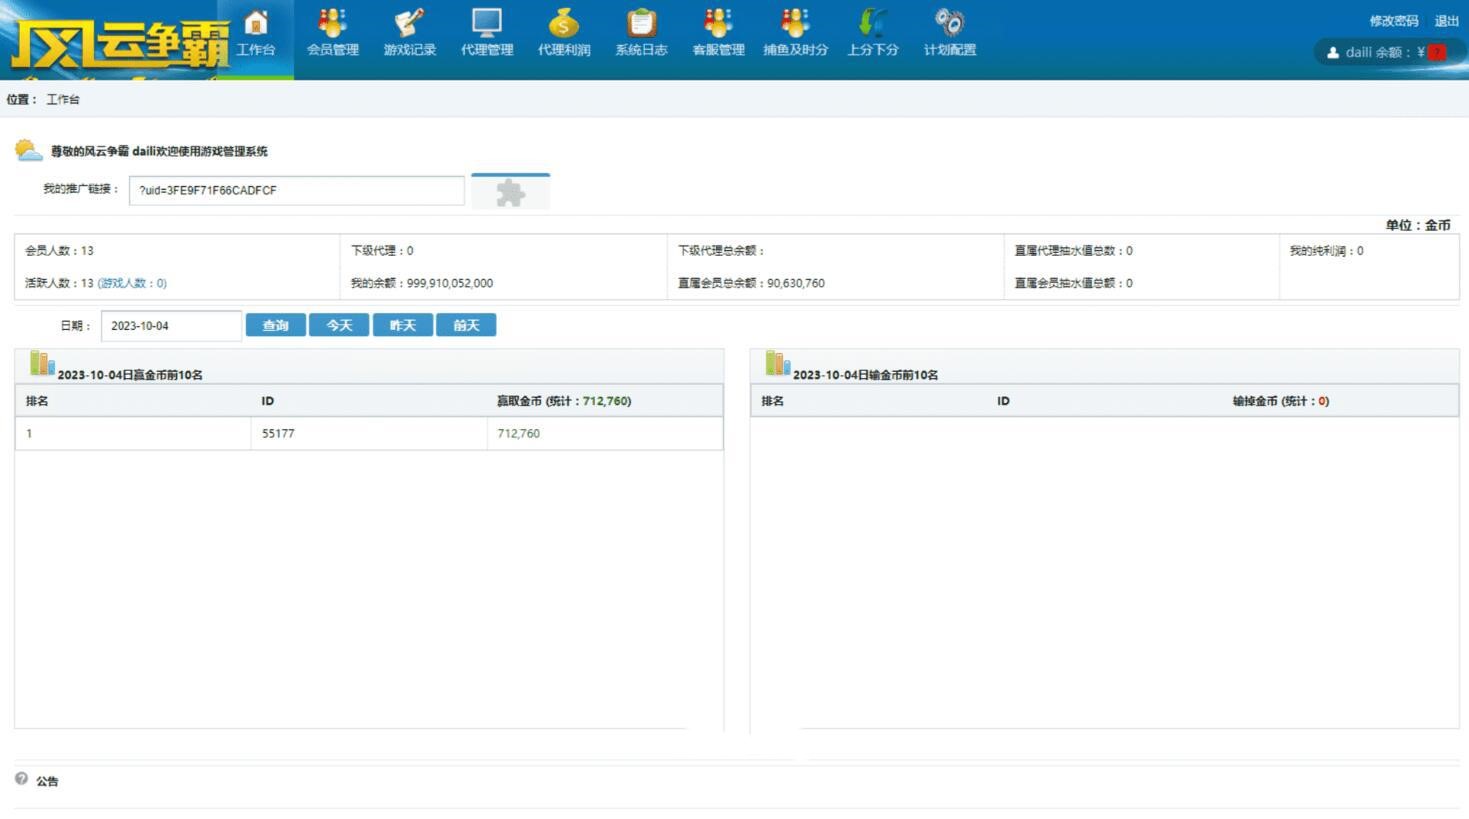This screenshot has width=1469, height=819.
Task: Open 代理管理 agent management
Action: pyautogui.click(x=486, y=23)
